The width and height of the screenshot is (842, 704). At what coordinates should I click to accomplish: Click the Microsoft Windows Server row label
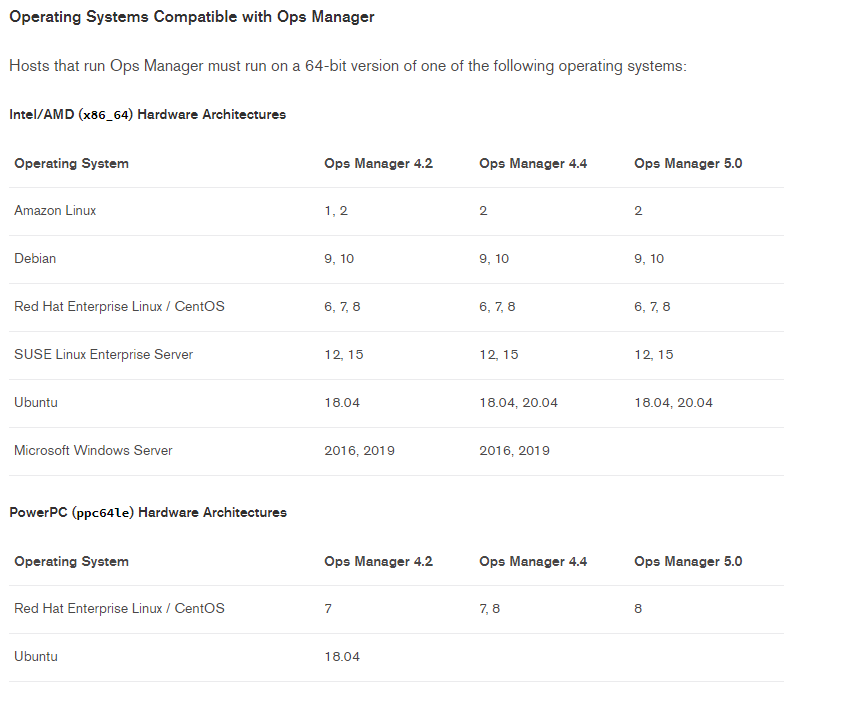tap(93, 451)
